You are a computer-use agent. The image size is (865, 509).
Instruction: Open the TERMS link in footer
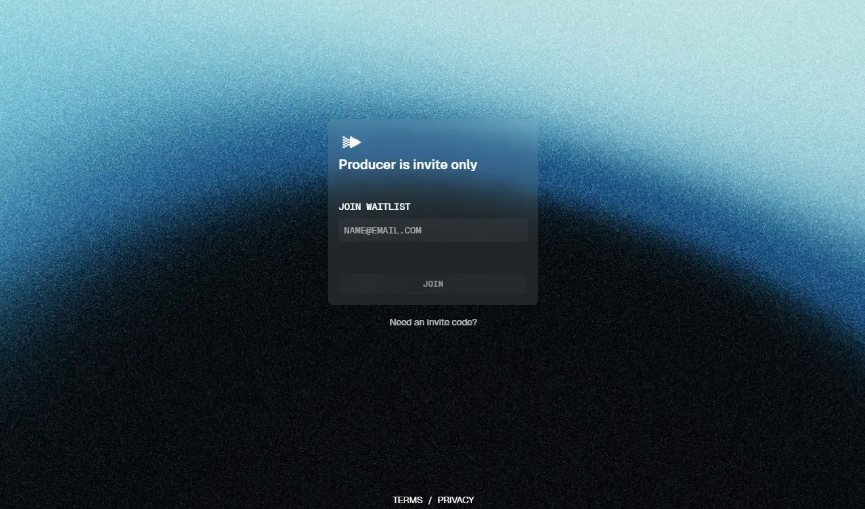click(407, 500)
